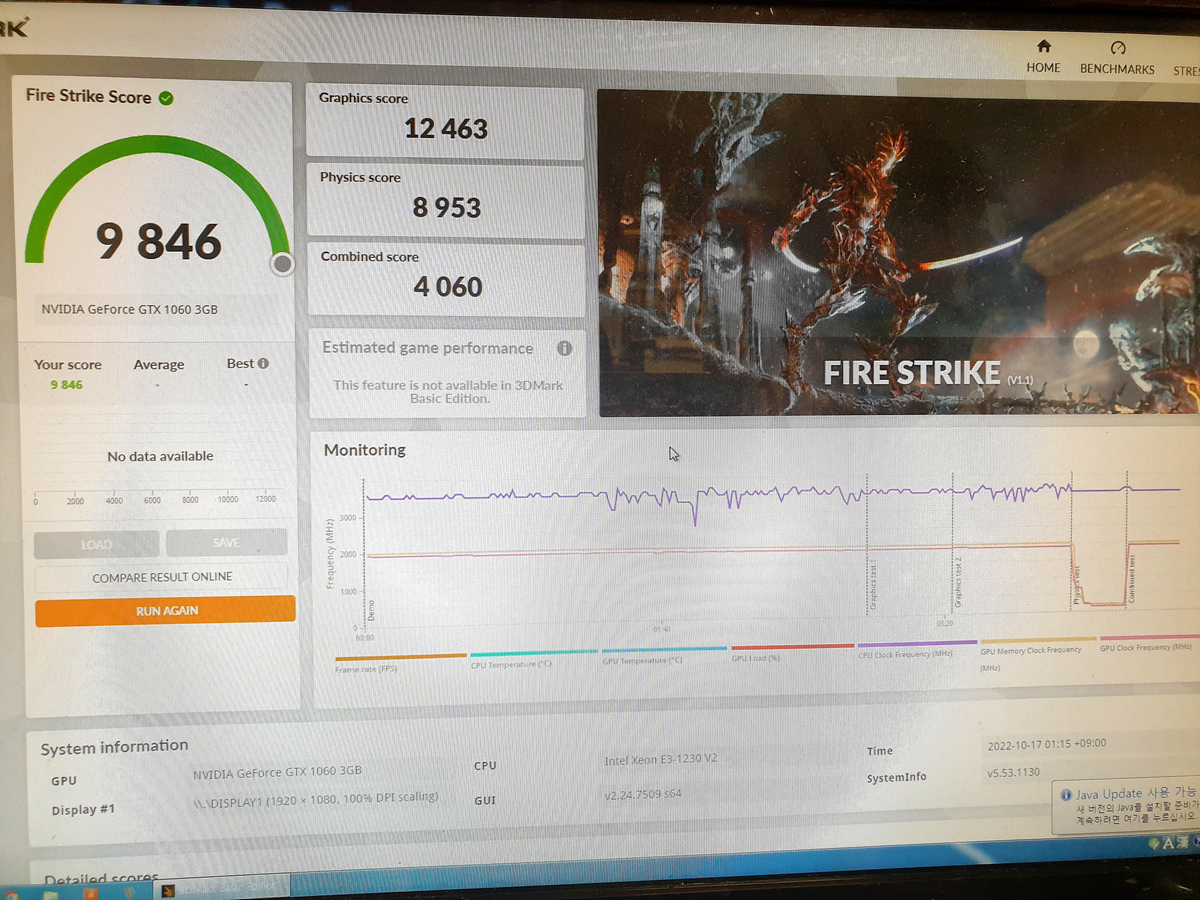
Task: Click the GPU value in System information
Action: tap(277, 771)
